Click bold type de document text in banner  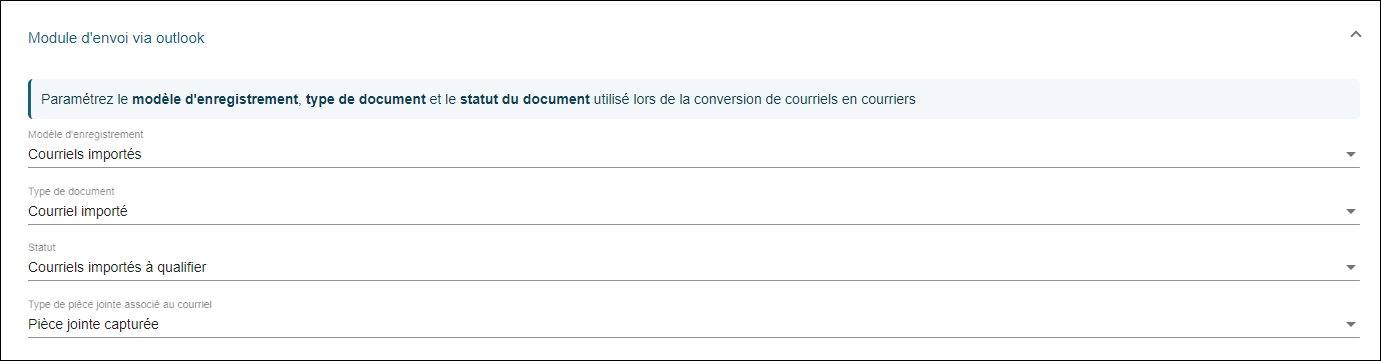(x=366, y=99)
